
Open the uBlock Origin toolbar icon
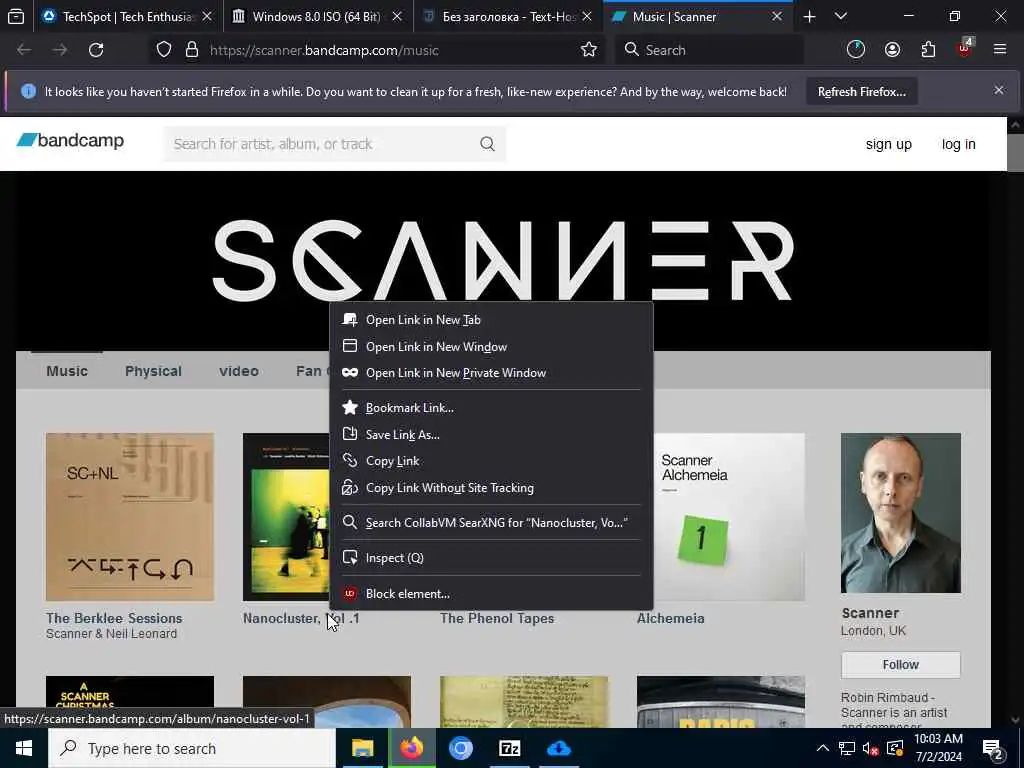965,48
